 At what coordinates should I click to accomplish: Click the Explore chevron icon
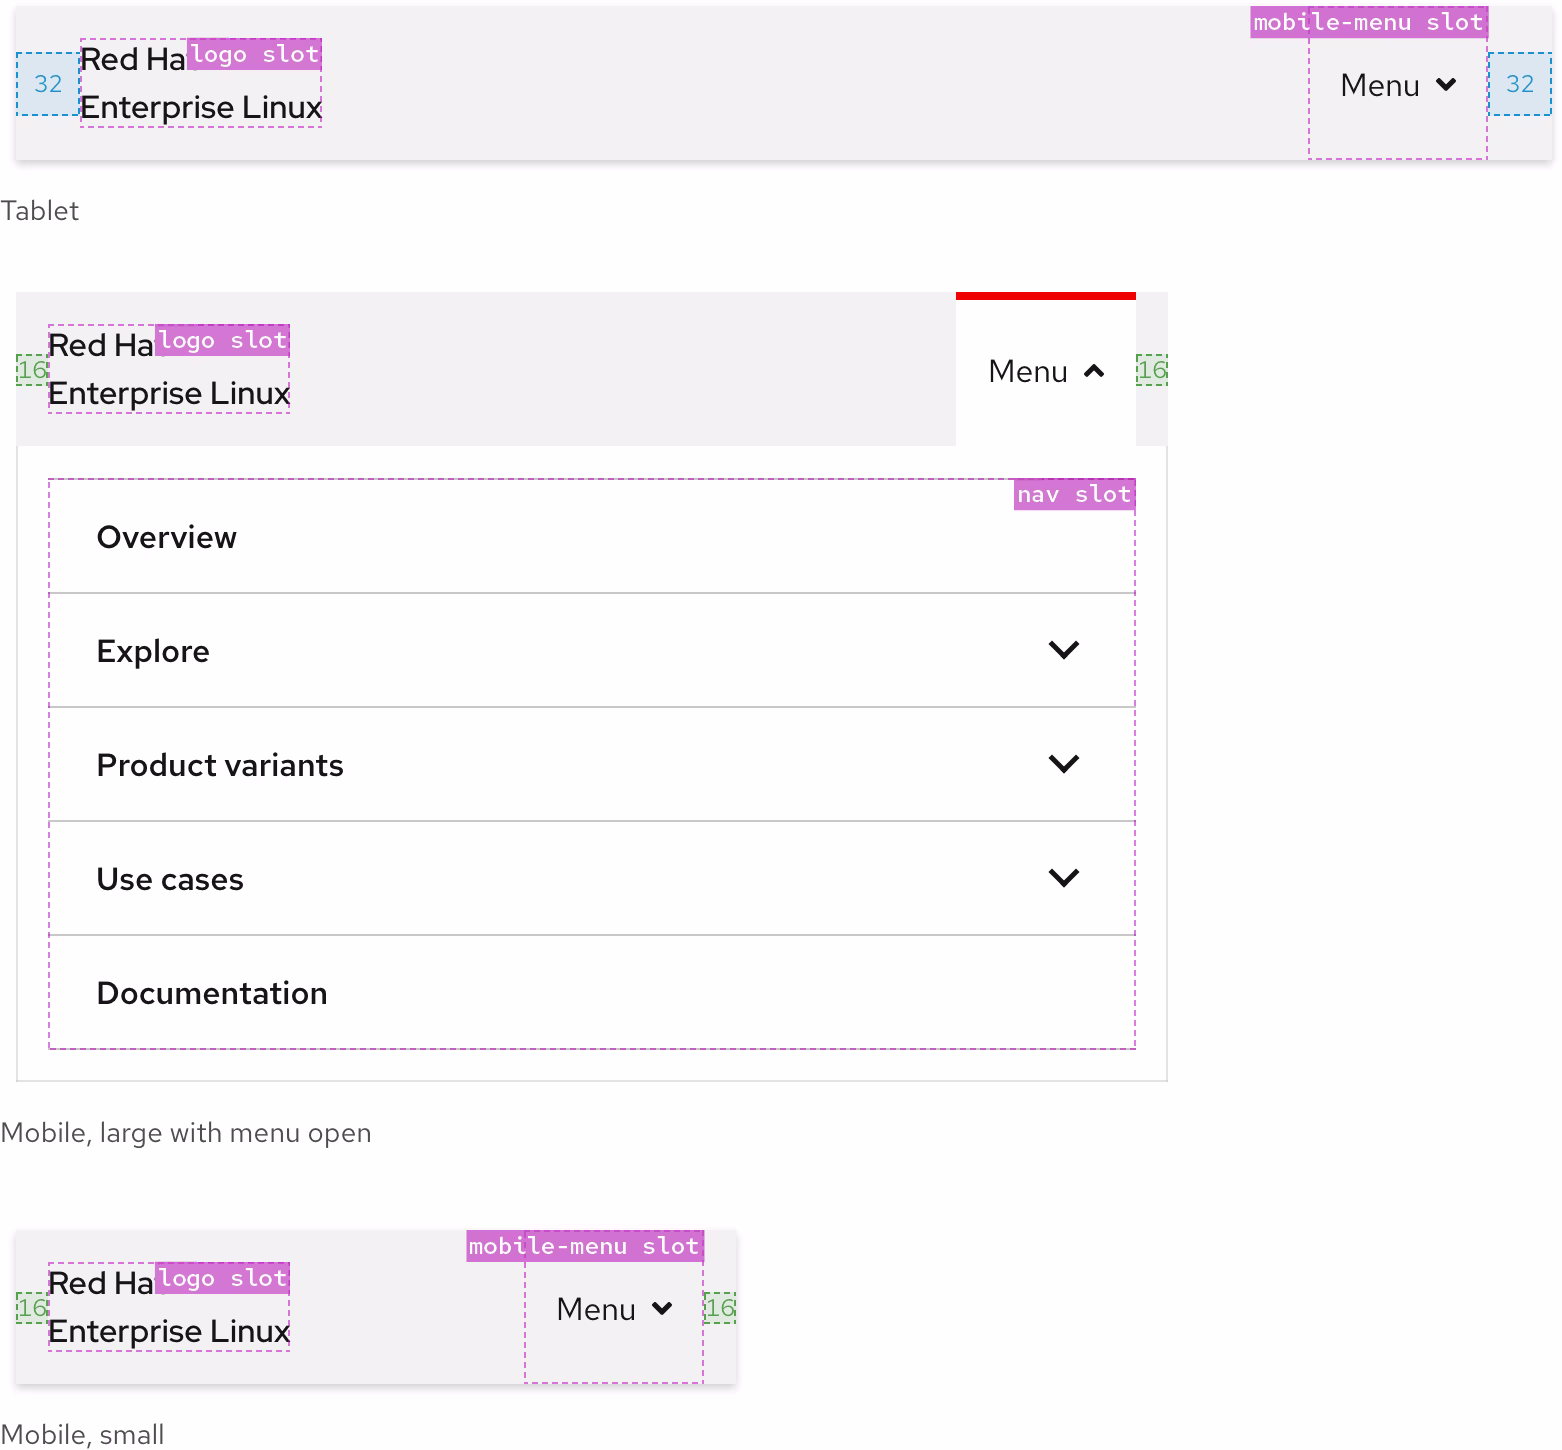1064,649
